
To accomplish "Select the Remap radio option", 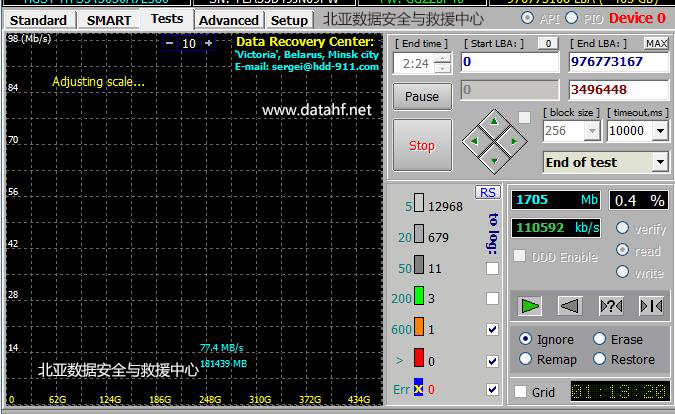I will pyautogui.click(x=526, y=359).
